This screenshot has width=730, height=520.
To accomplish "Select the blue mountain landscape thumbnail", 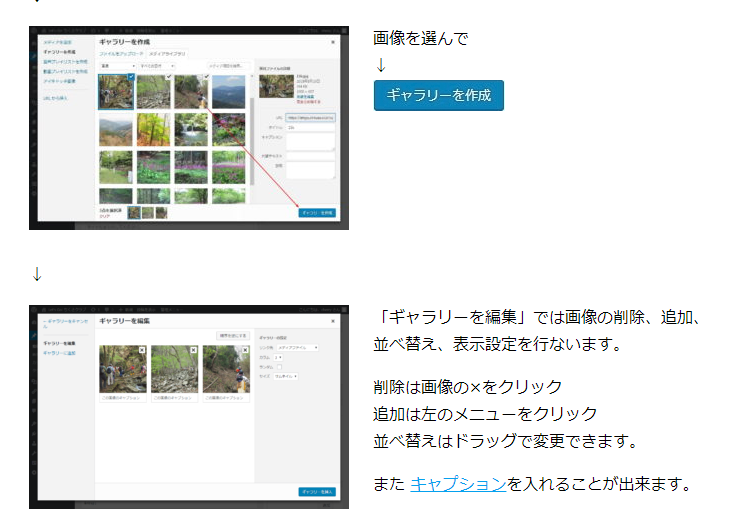I will [x=230, y=92].
